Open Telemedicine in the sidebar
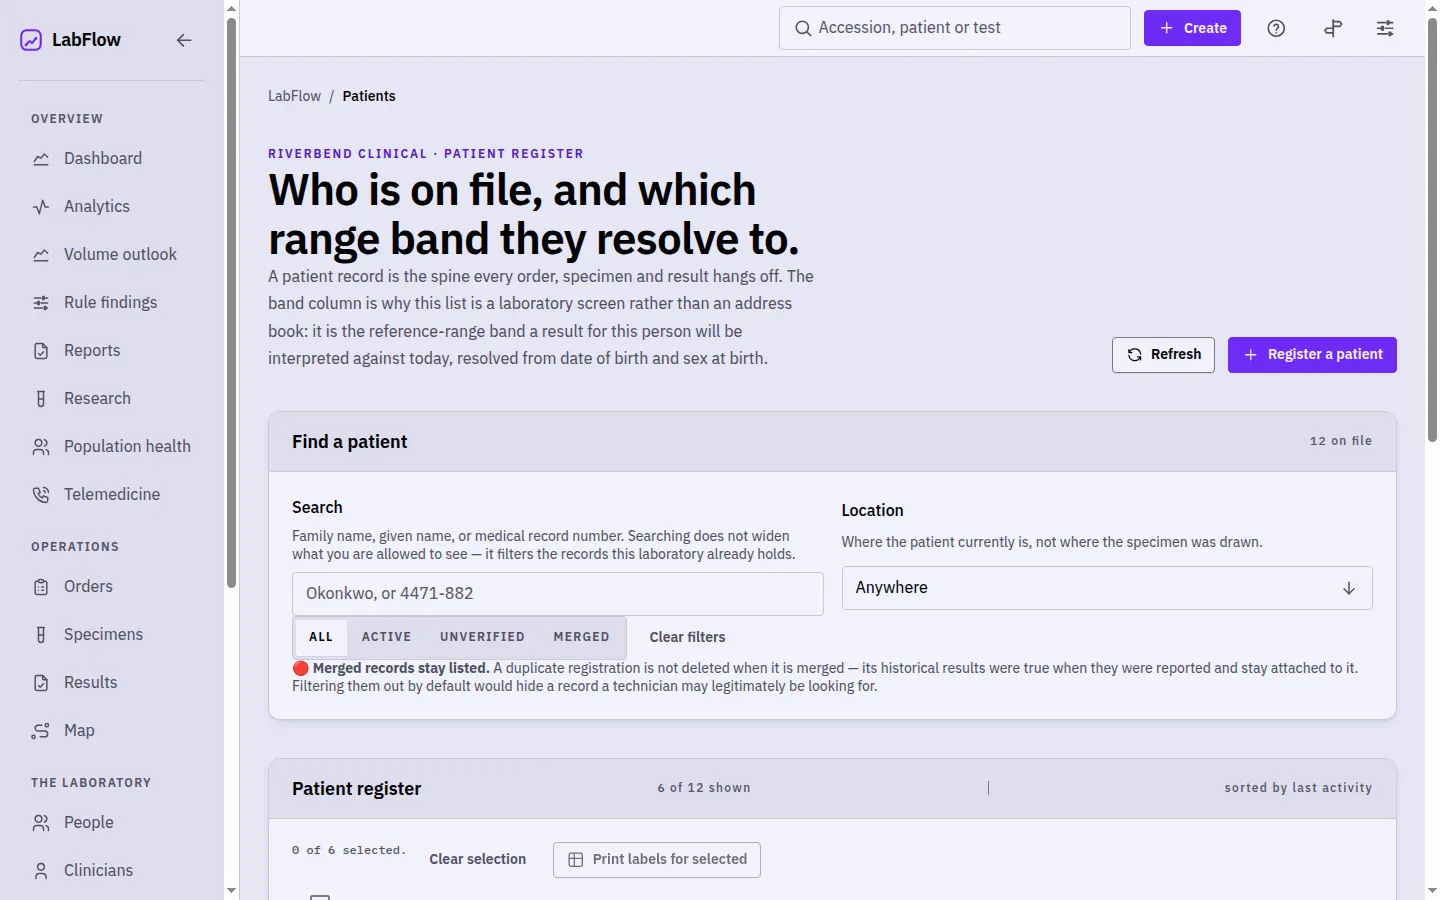This screenshot has width=1440, height=900. click(112, 494)
